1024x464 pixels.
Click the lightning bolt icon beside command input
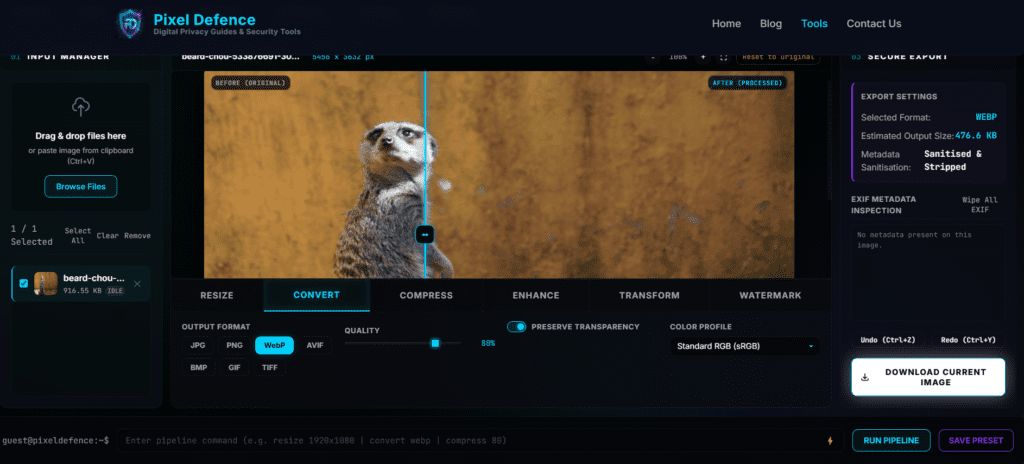[x=830, y=440]
